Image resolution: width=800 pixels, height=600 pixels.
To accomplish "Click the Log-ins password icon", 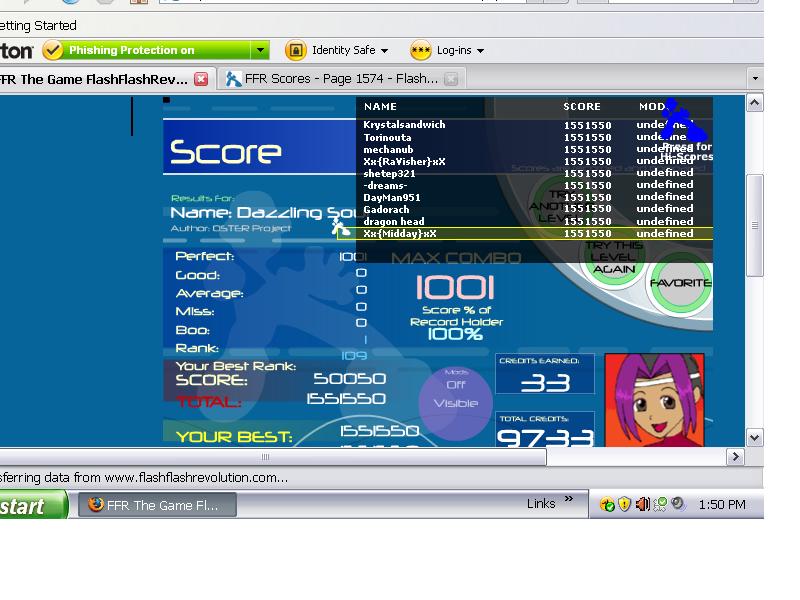I will [x=420, y=50].
